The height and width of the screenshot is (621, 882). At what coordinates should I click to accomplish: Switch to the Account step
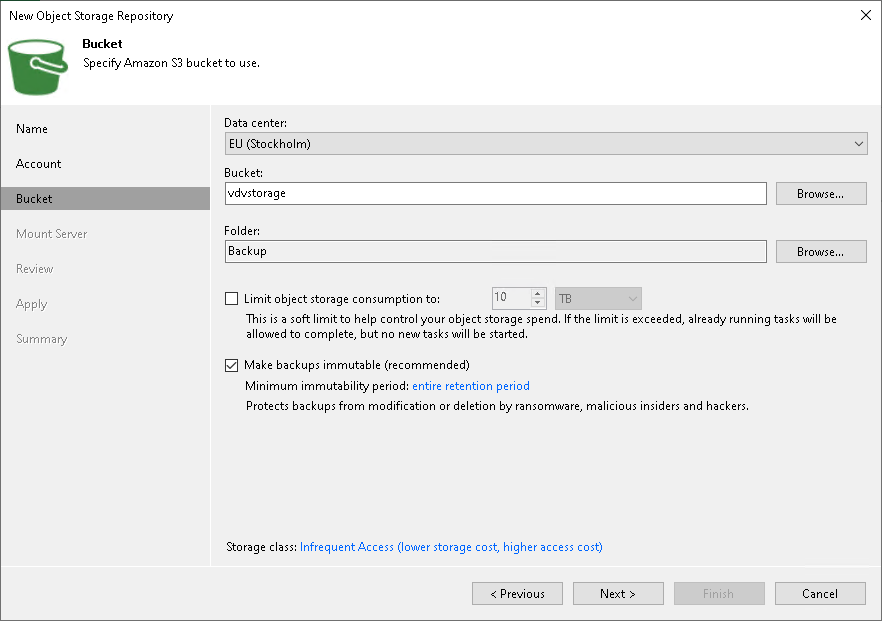point(38,163)
